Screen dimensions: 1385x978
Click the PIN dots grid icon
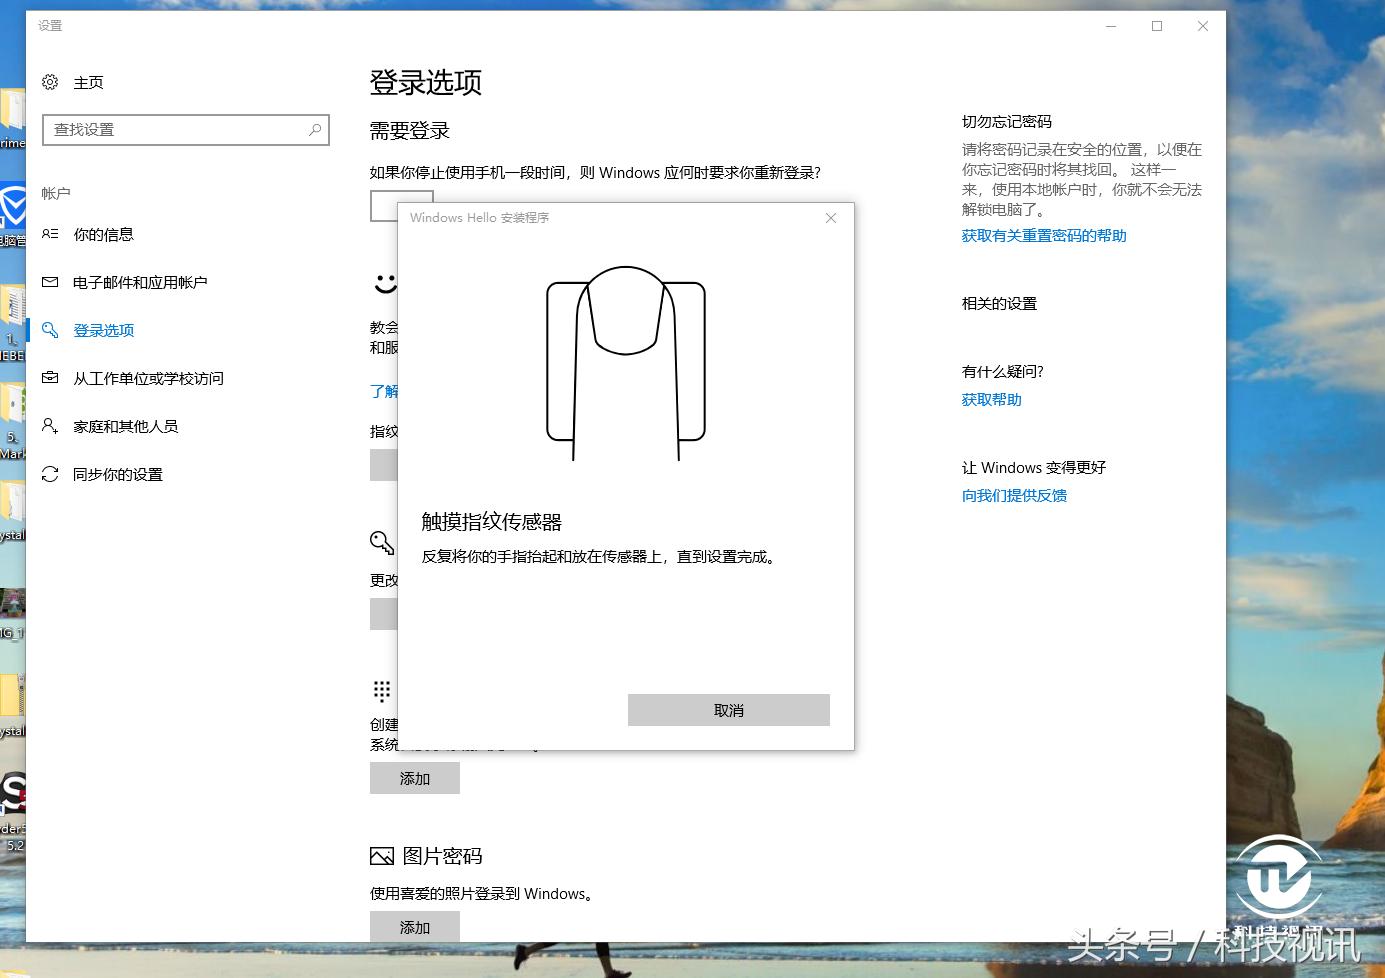click(x=381, y=691)
